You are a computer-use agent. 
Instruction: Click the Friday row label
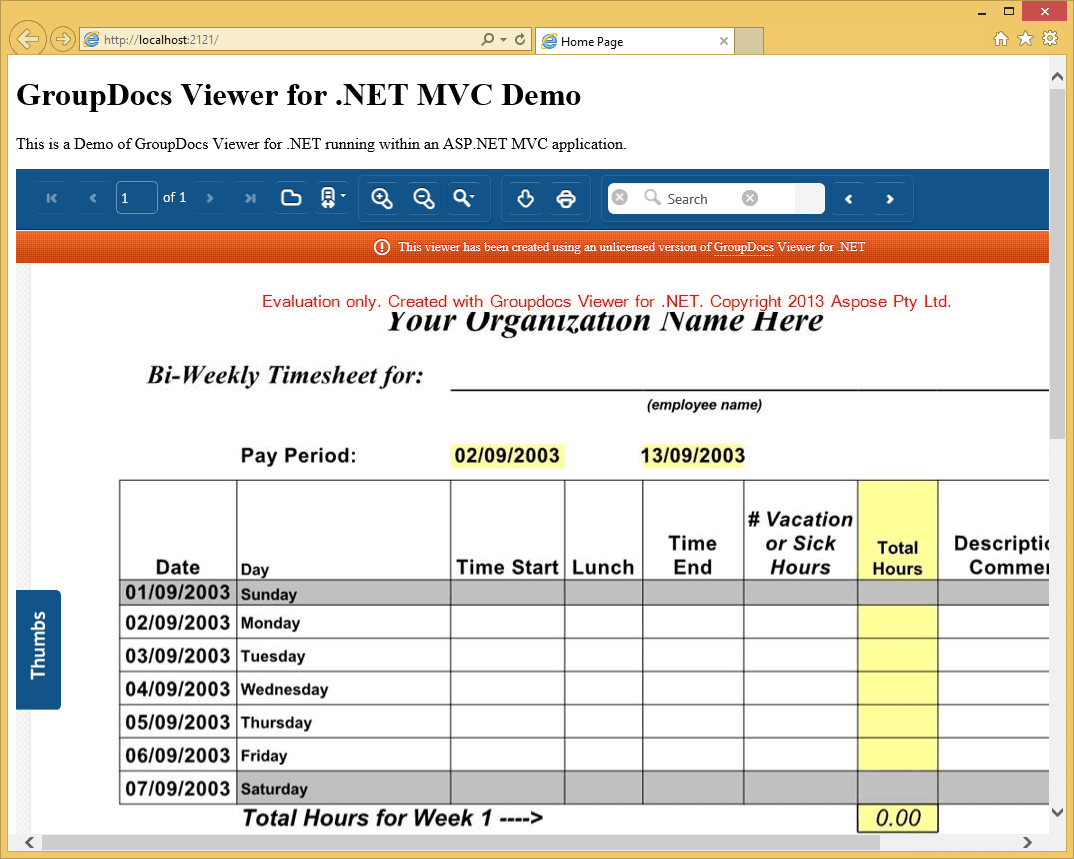(x=264, y=756)
